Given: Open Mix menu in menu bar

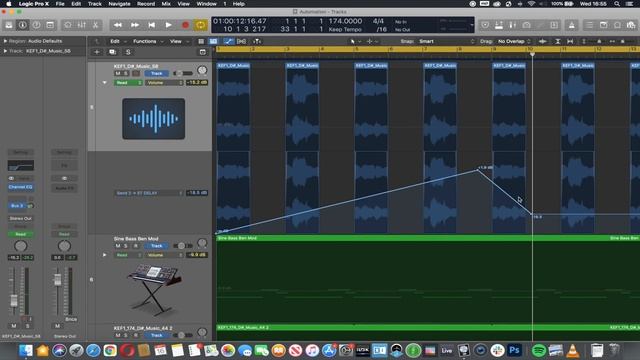Looking at the screenshot, I should [x=166, y=4].
